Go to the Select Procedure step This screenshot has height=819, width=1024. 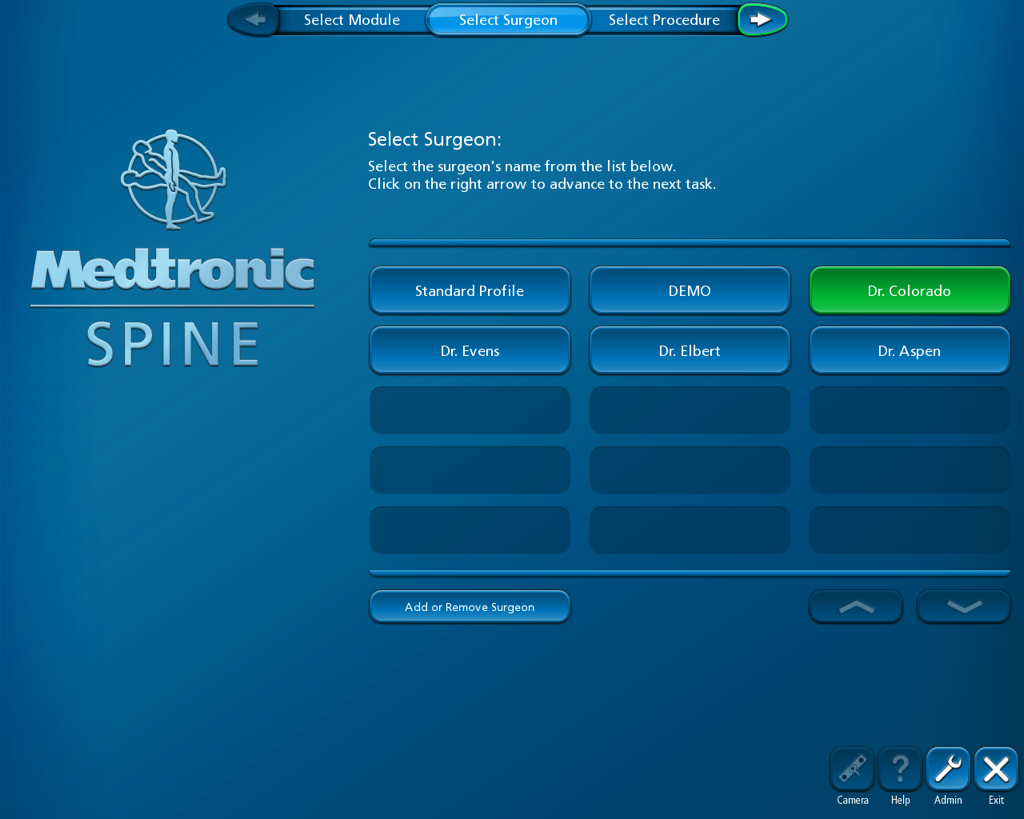tap(664, 20)
